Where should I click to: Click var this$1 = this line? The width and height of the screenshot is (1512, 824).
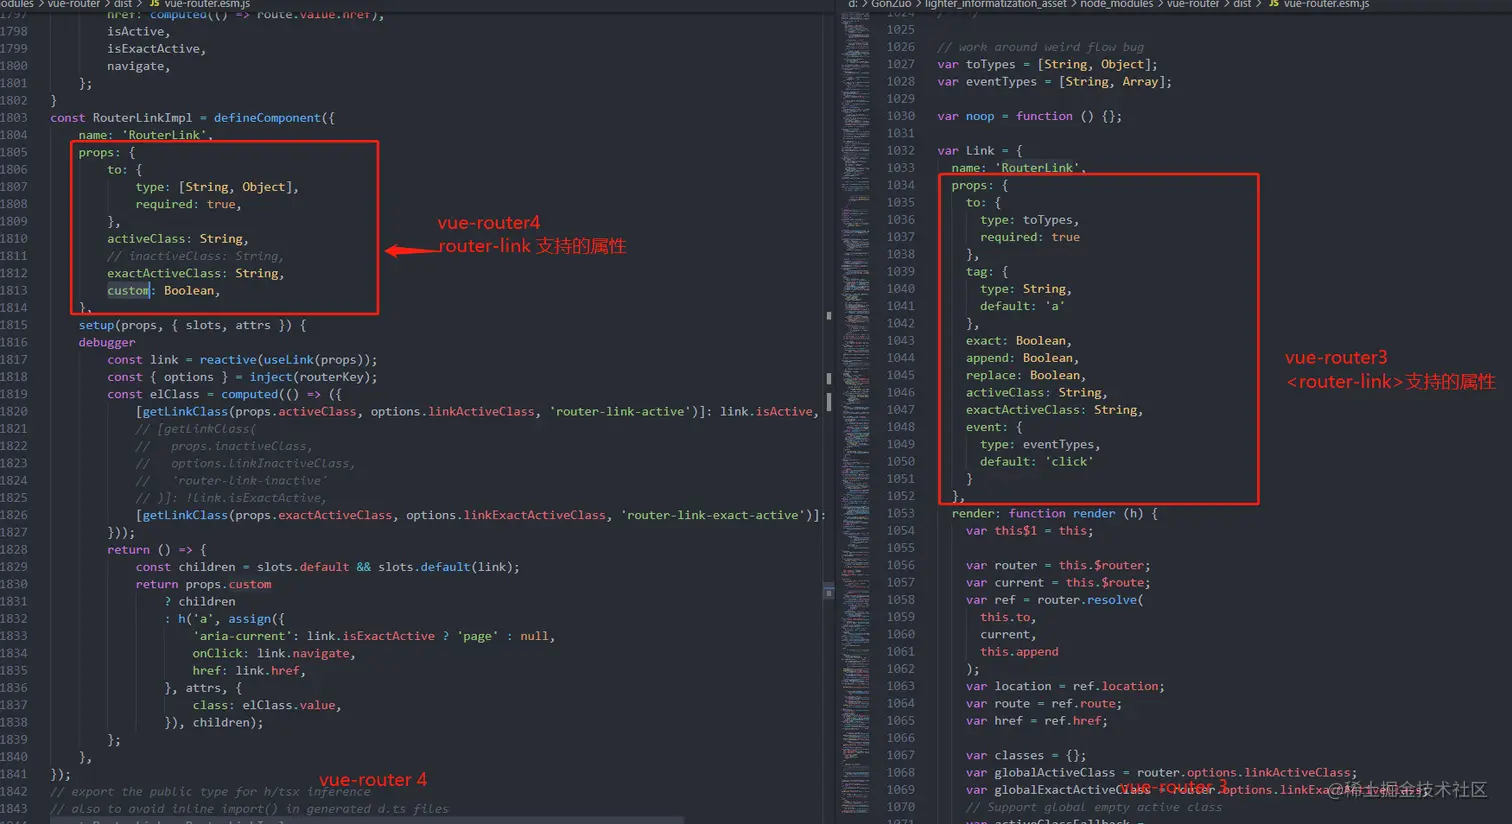(x=1029, y=531)
